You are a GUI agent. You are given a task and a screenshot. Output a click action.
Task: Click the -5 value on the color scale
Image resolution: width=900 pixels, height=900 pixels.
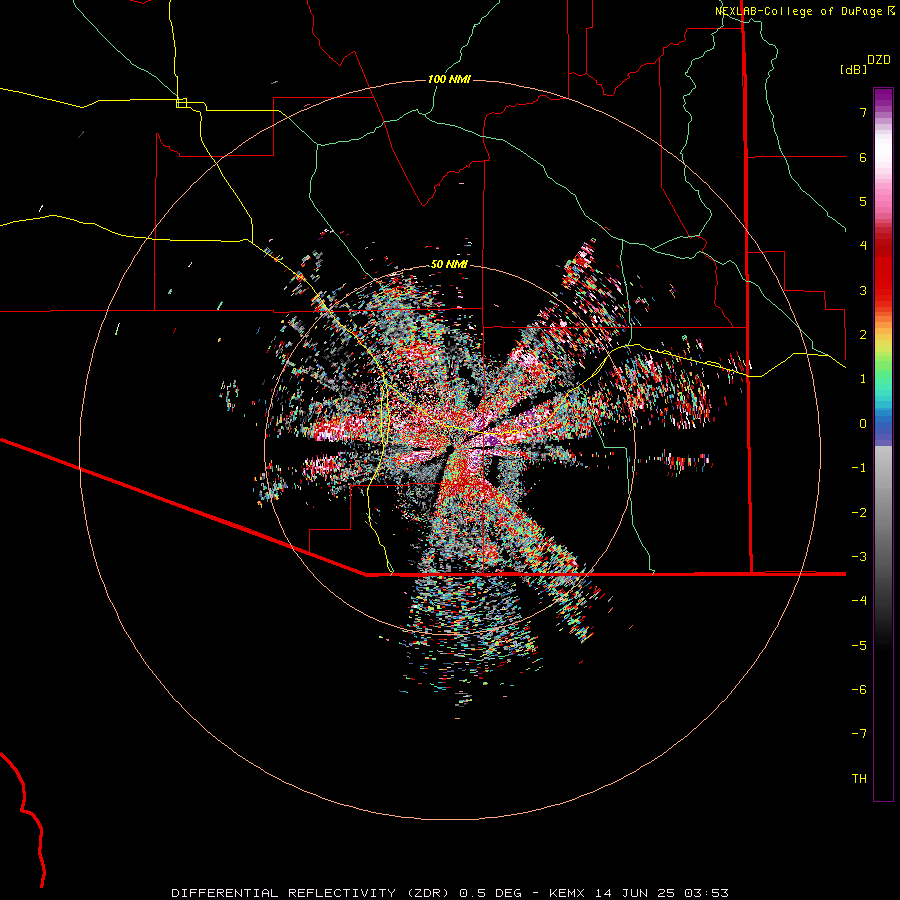(x=859, y=646)
